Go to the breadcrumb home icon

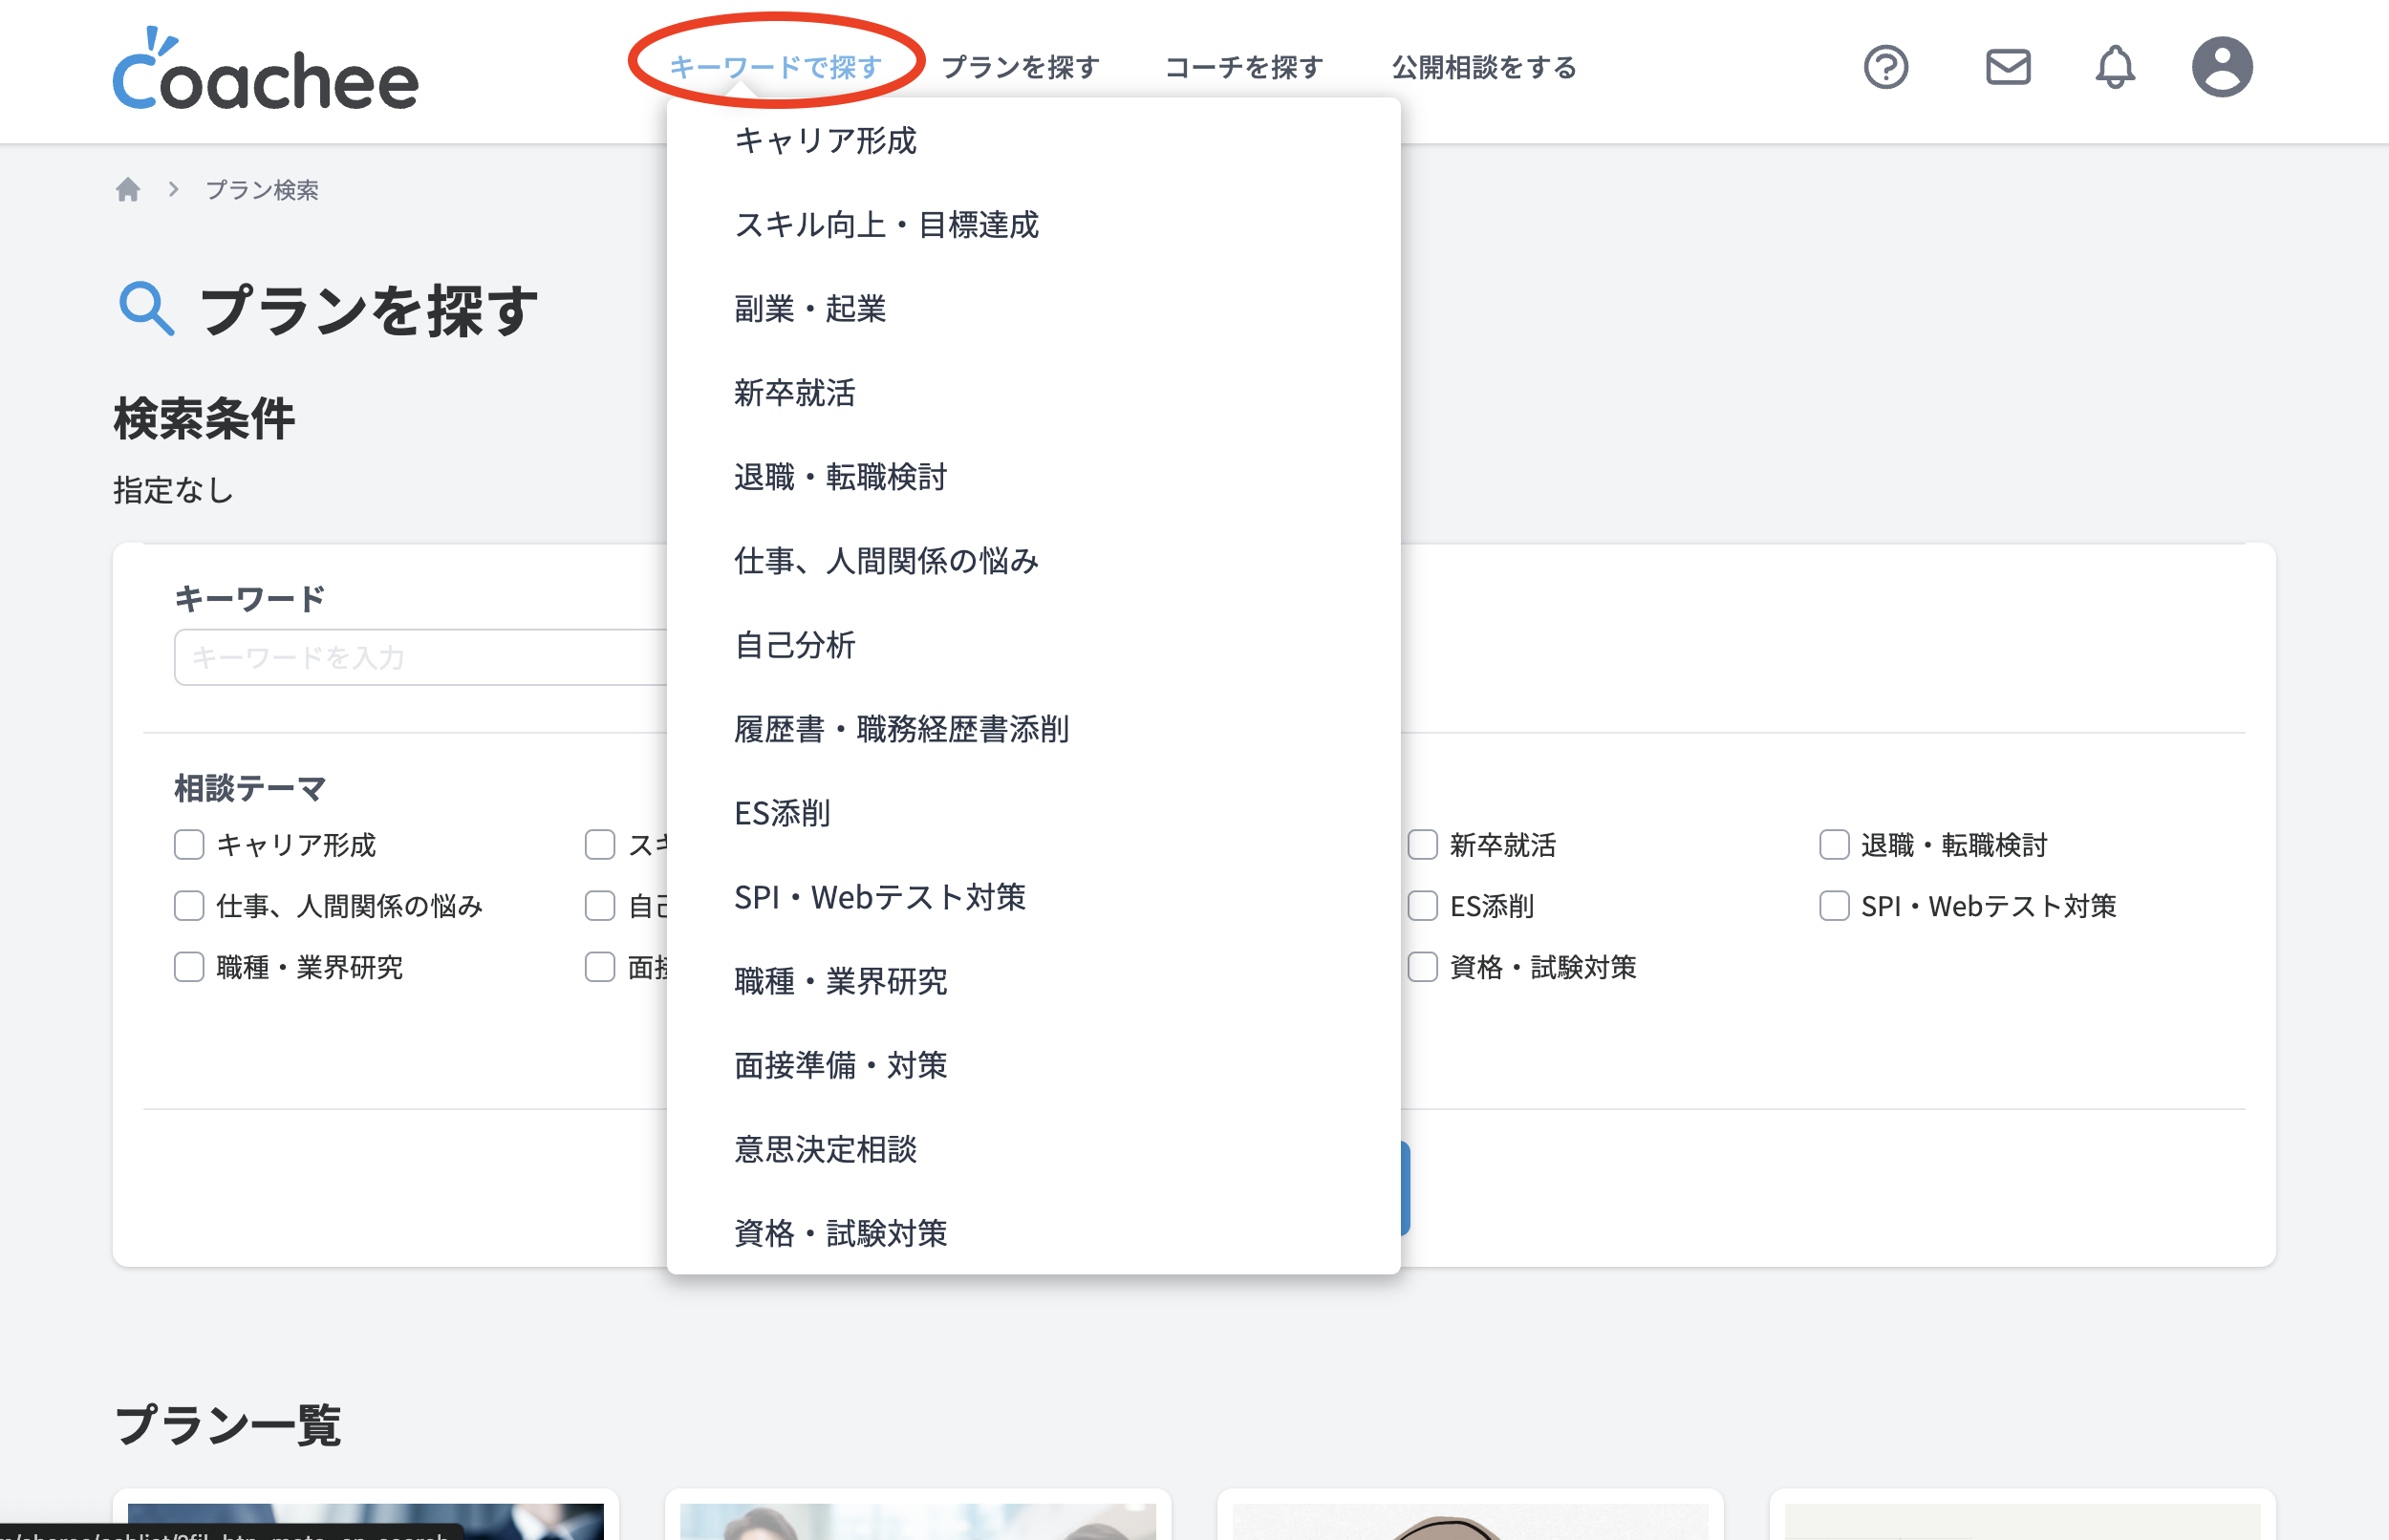pyautogui.click(x=128, y=190)
